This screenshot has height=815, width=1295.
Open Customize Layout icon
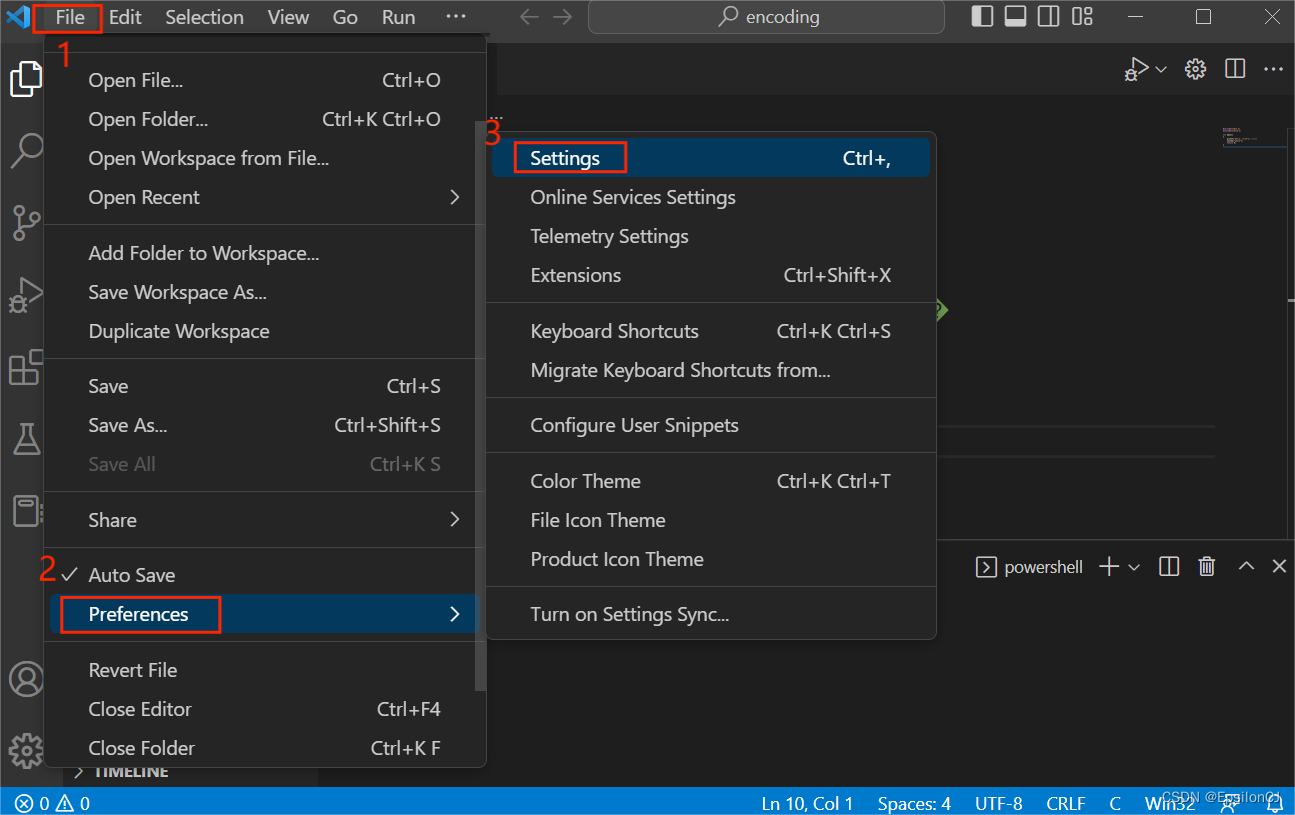point(1082,16)
